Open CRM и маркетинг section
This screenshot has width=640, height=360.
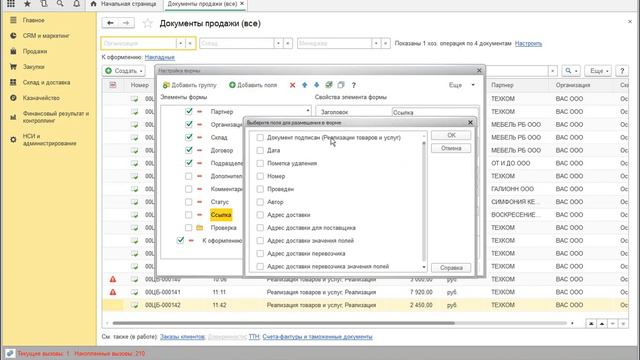coord(46,36)
